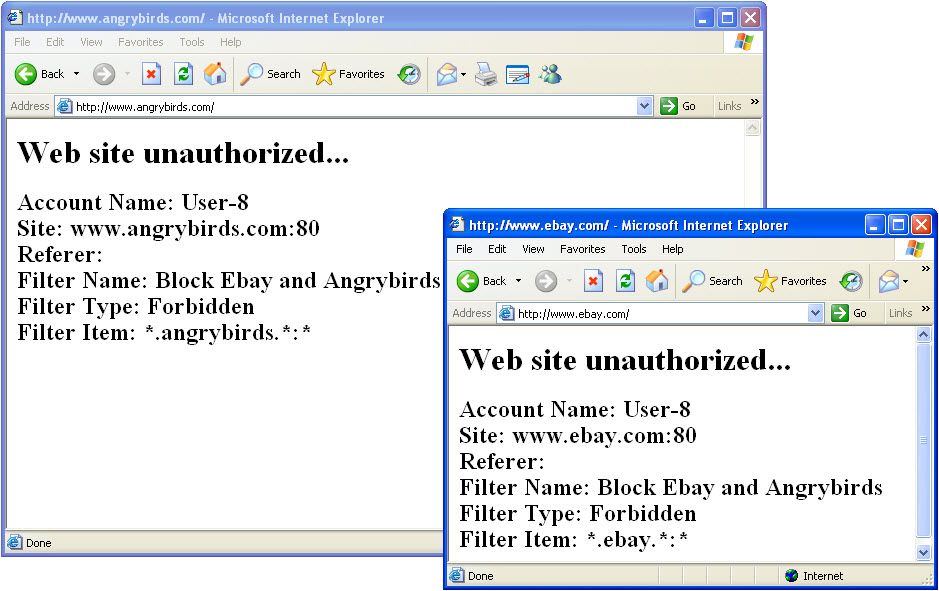Open address bar dropdown in ebay window
The image size is (939, 591).
(x=815, y=313)
